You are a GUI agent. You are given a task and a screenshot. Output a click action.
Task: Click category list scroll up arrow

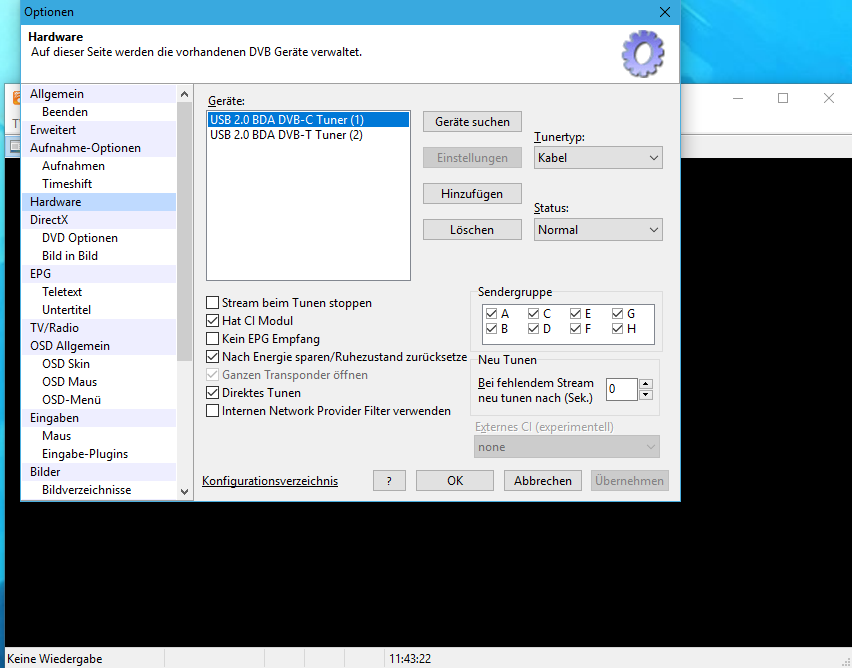[184, 94]
